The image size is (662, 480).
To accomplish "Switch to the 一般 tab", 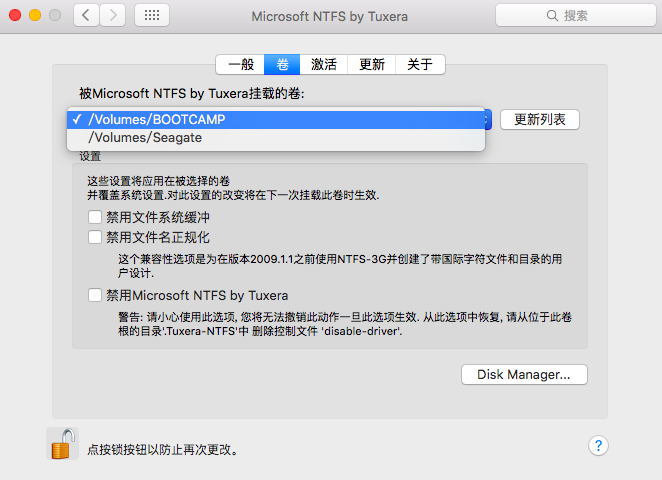I will 241,64.
